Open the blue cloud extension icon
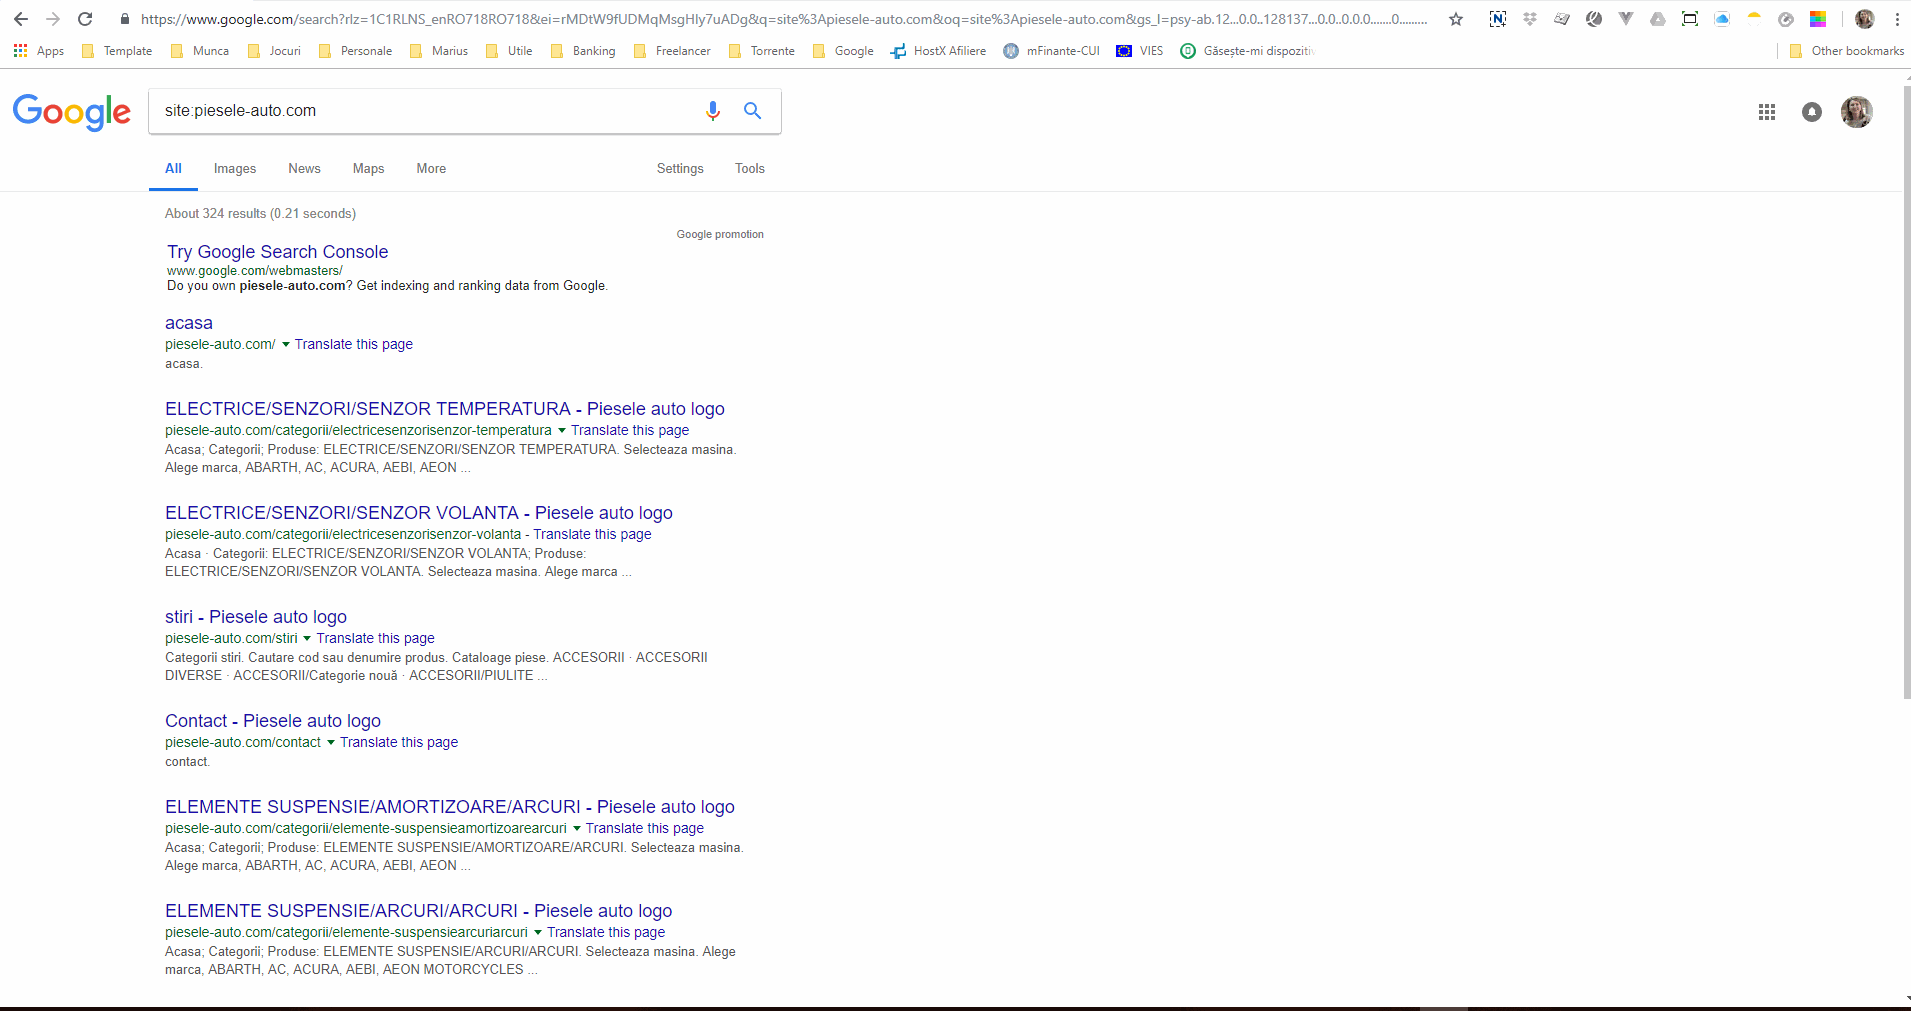 (1722, 19)
